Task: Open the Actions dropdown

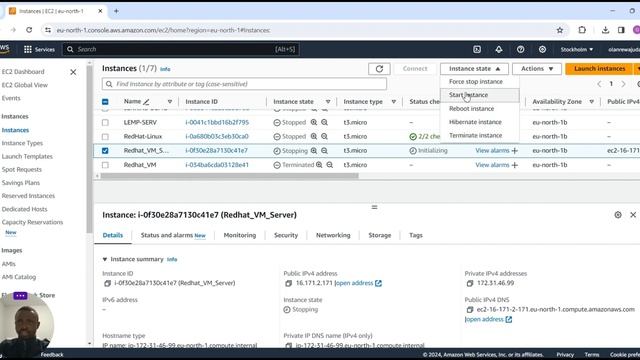Action: [537, 69]
